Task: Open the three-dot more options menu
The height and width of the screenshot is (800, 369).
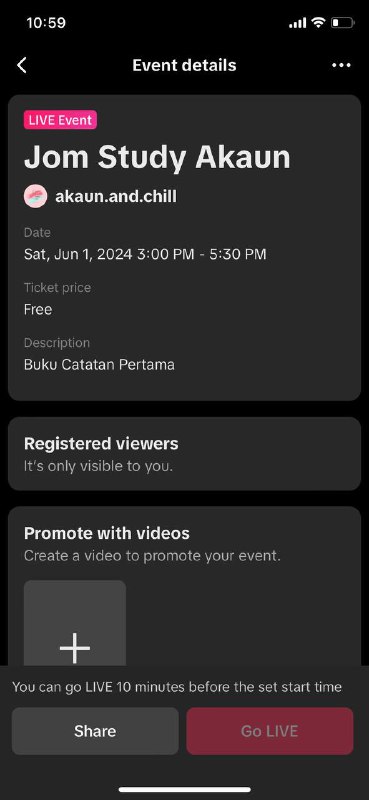Action: tap(341, 65)
